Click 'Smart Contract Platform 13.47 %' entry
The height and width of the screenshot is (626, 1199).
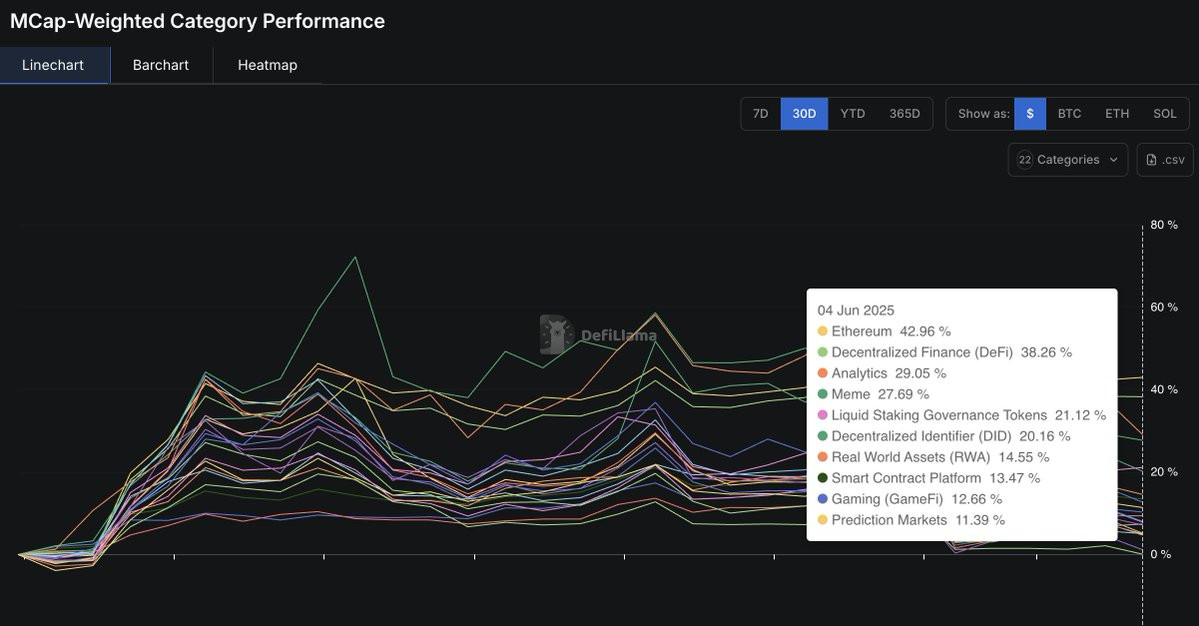(928, 478)
